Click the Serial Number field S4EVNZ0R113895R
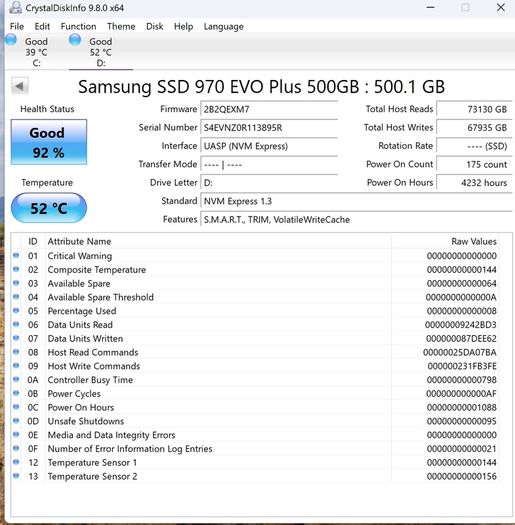515x525 pixels. [269, 128]
